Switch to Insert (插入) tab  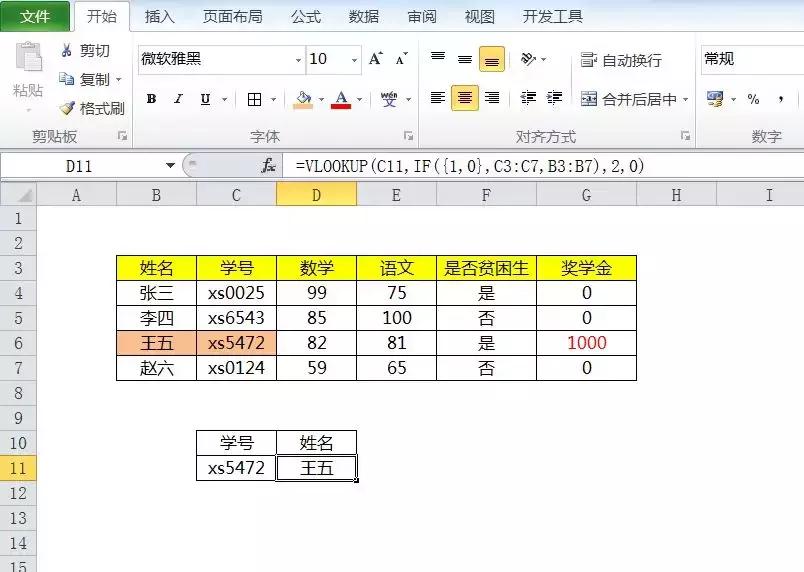(x=159, y=16)
